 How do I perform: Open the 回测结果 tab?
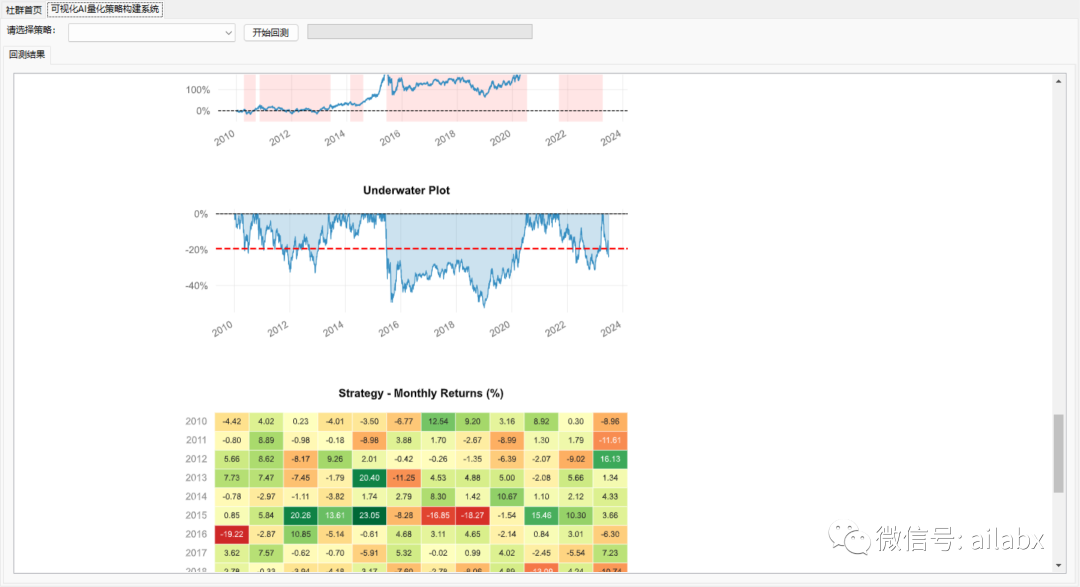[27, 55]
